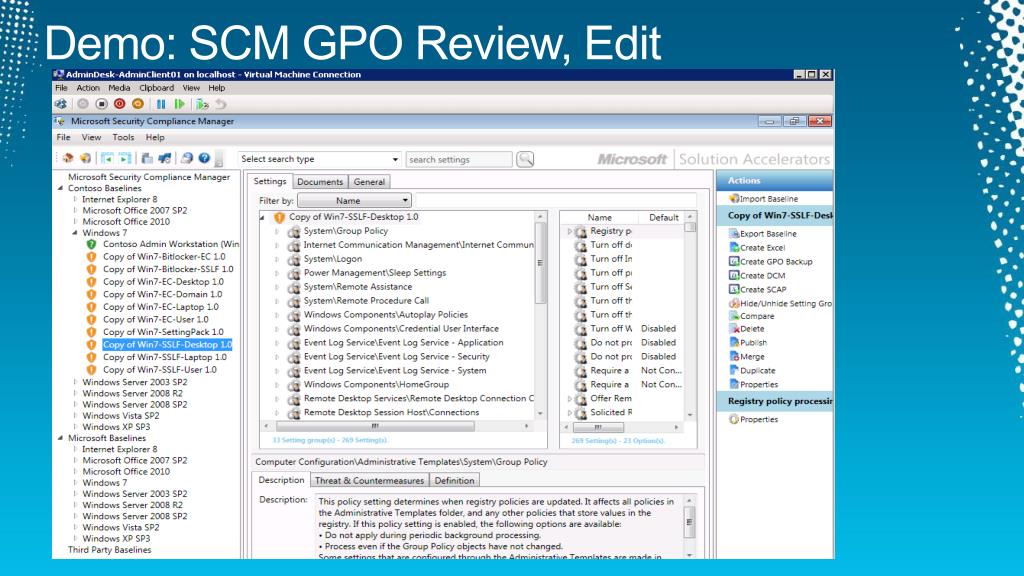Select Windows Server 2008 R2 under Contoso
Screen dimensions: 1024x576
point(133,393)
